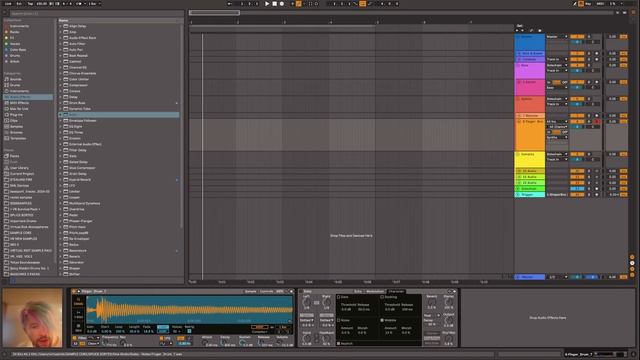The height and width of the screenshot is (360, 640).
Task: Open Current Project in Places
Action: 22,174
